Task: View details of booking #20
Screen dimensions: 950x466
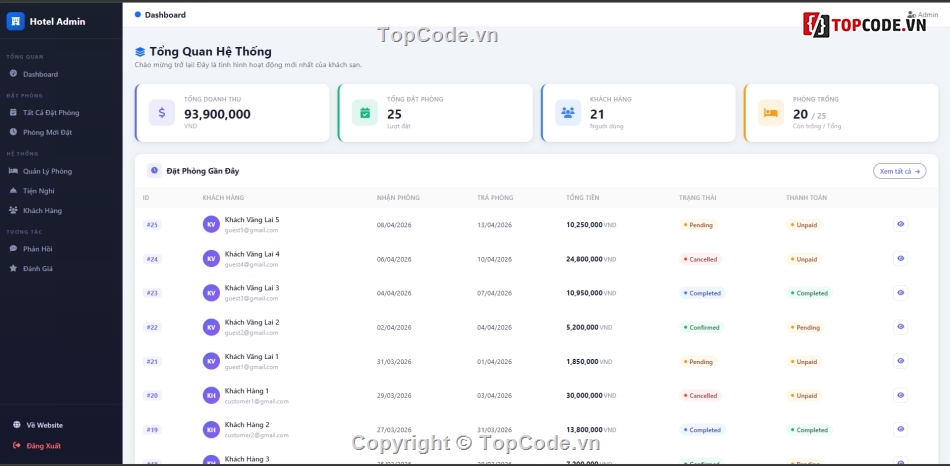Action: pyautogui.click(x=900, y=396)
